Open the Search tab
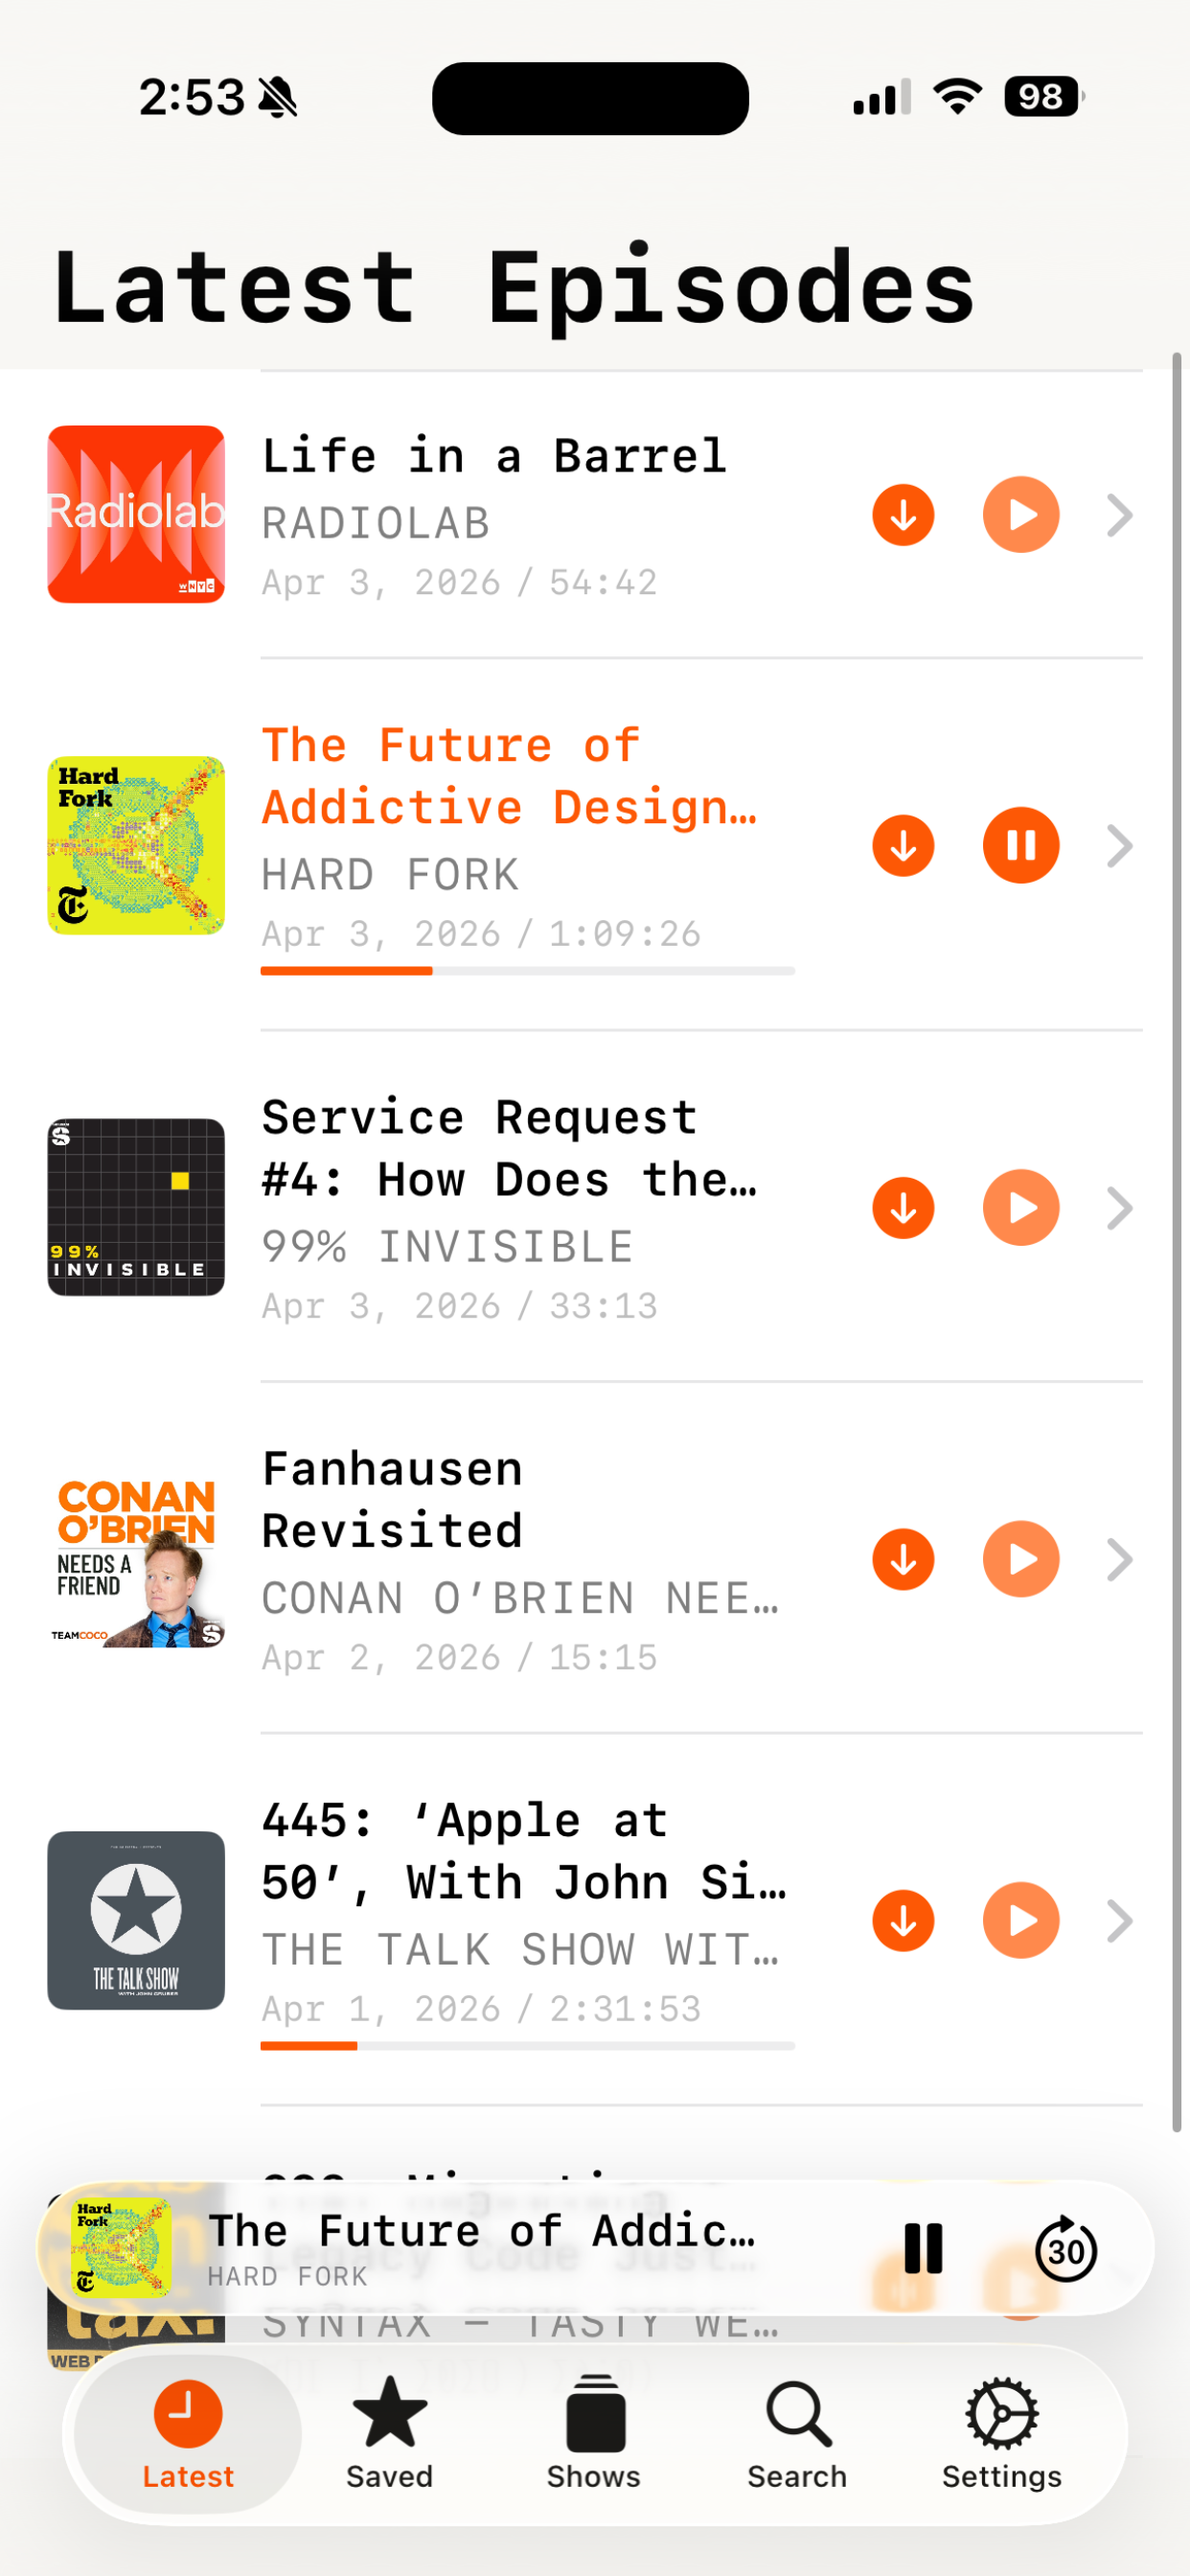 click(797, 2434)
